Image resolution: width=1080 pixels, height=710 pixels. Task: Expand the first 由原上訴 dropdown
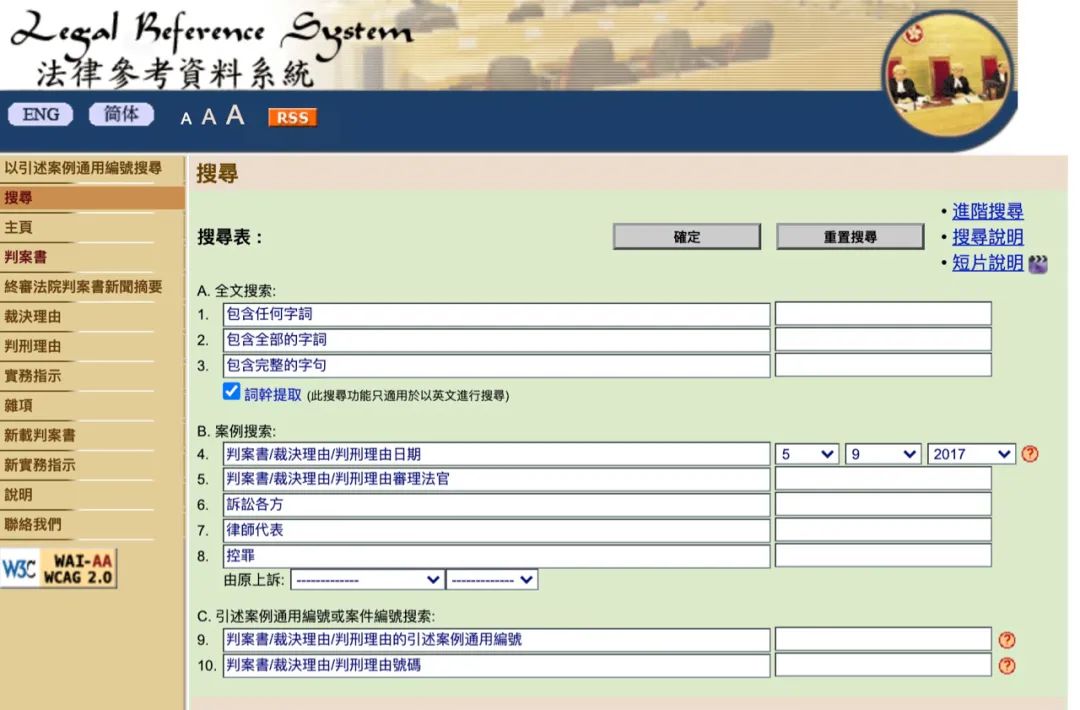coord(367,579)
